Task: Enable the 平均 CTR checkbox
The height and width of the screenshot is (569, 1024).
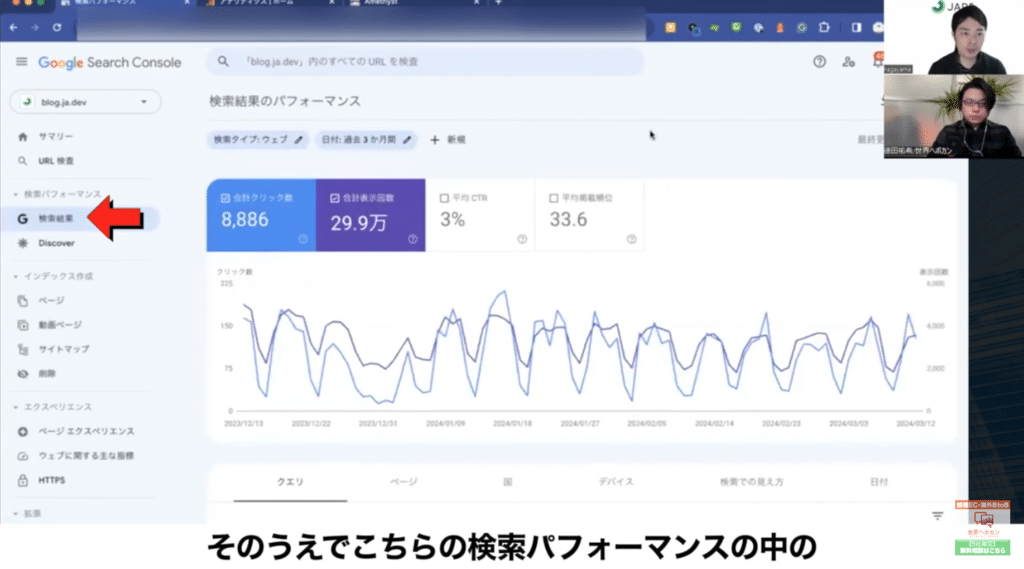Action: (444, 198)
